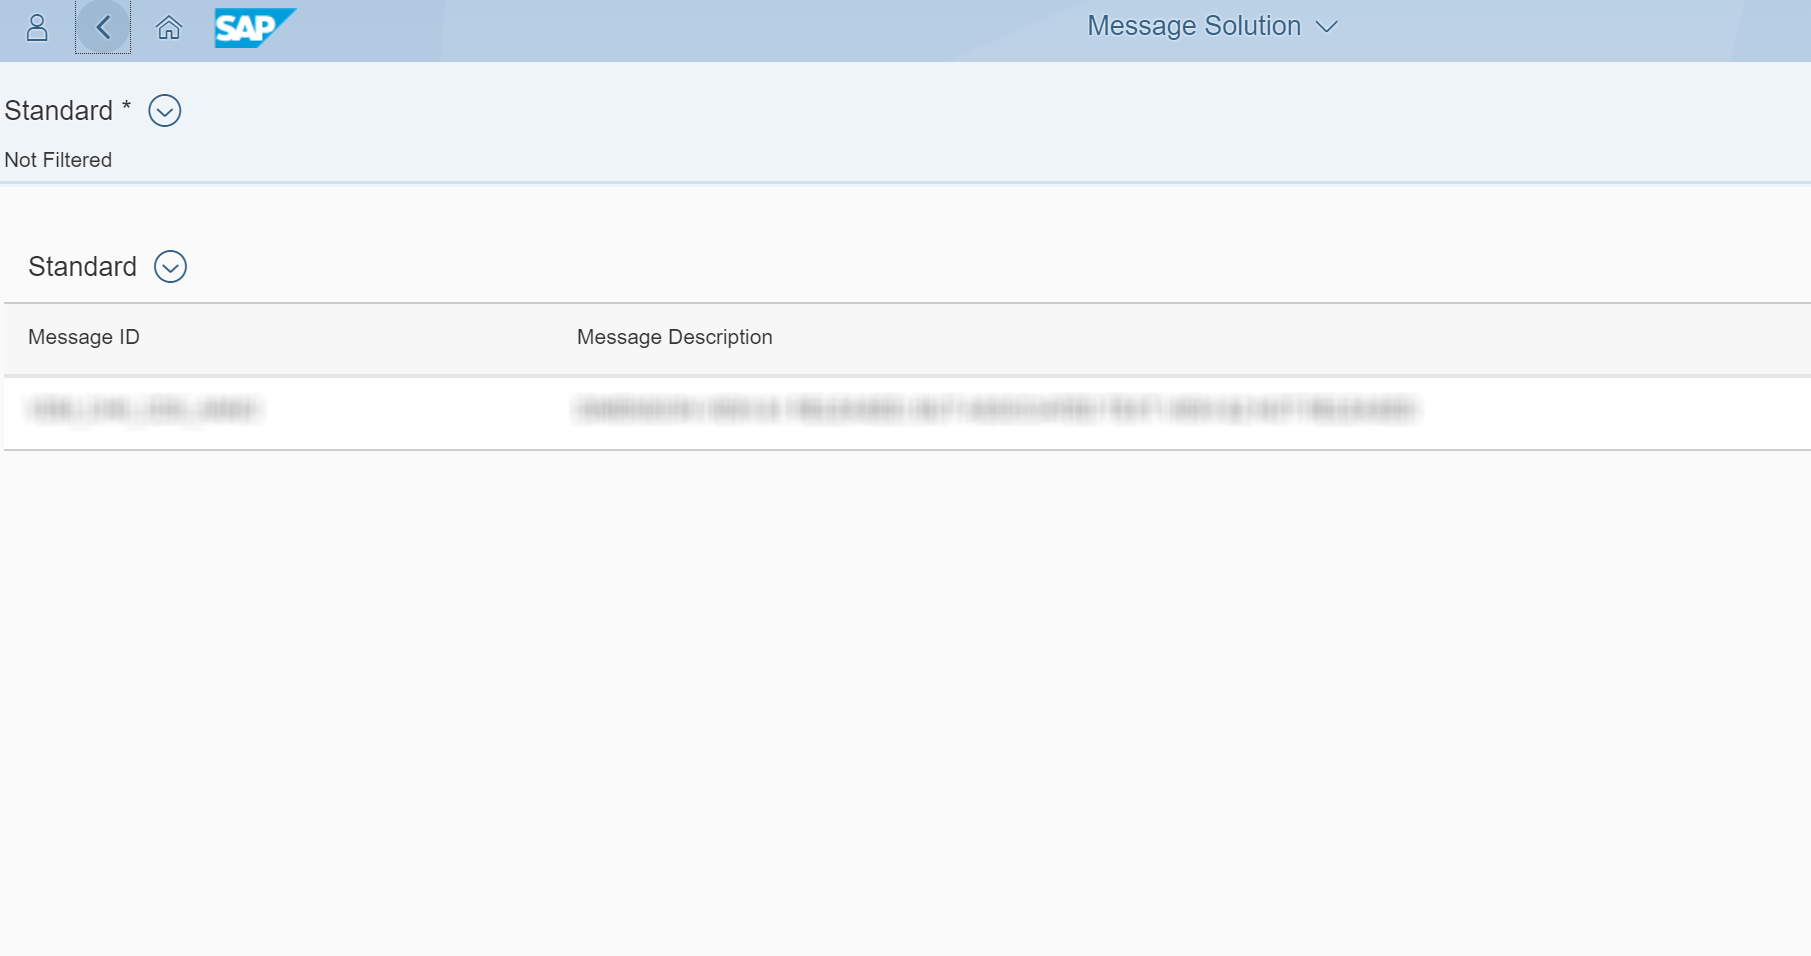1811x956 pixels.
Task: Open the Message Solution app switcher dropdown
Action: pos(1327,27)
